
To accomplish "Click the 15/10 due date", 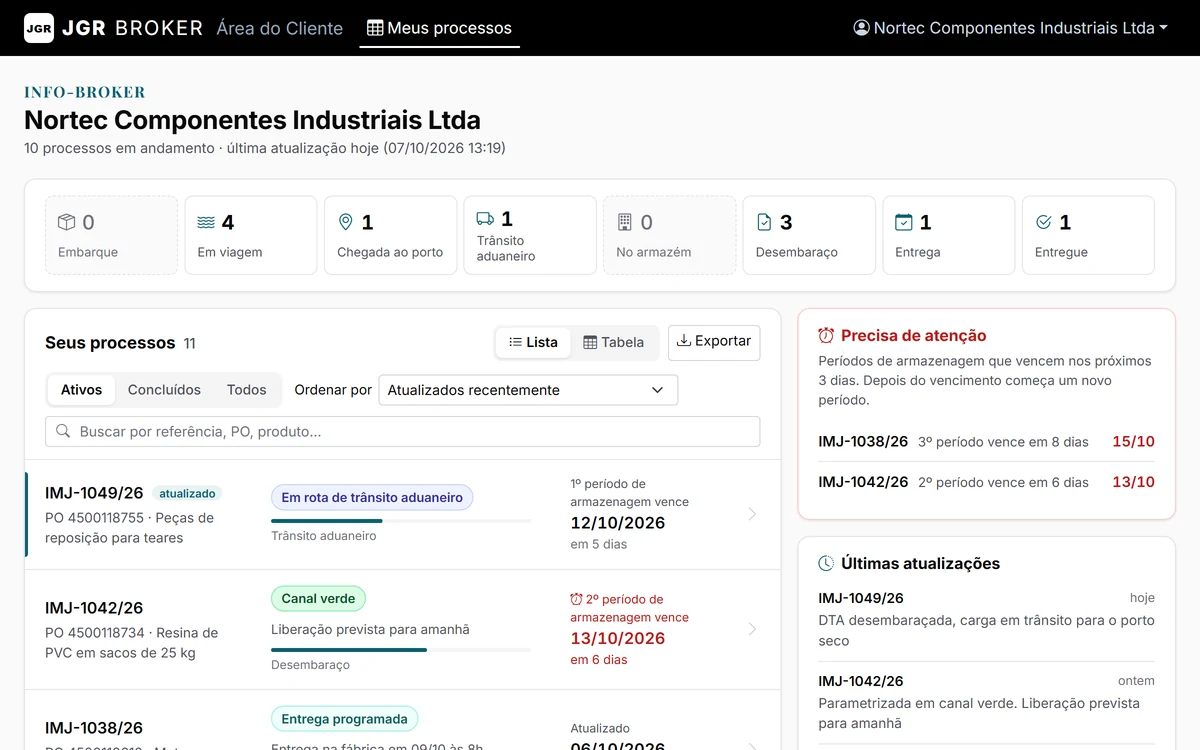I will (1133, 441).
